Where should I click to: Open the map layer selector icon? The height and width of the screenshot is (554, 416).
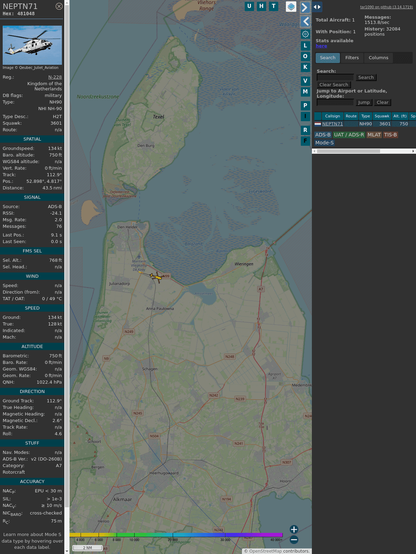[x=291, y=6]
